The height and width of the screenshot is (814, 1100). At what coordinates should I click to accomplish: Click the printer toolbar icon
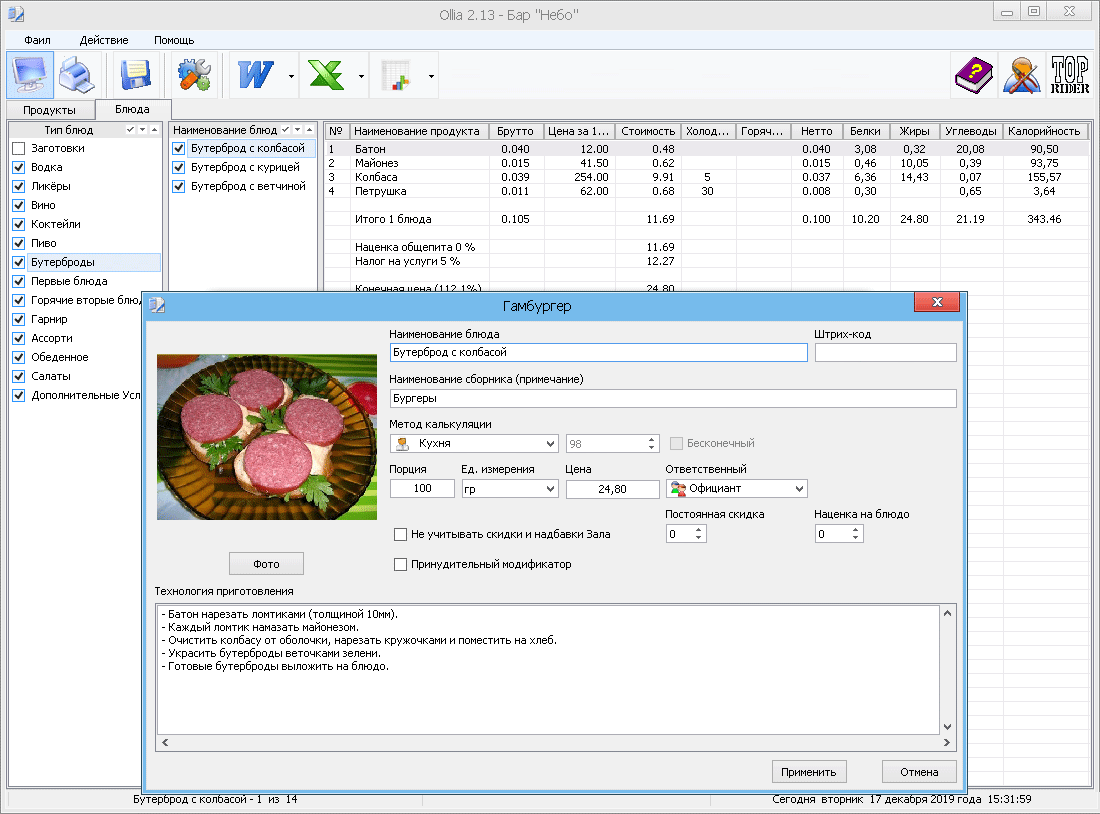point(76,75)
